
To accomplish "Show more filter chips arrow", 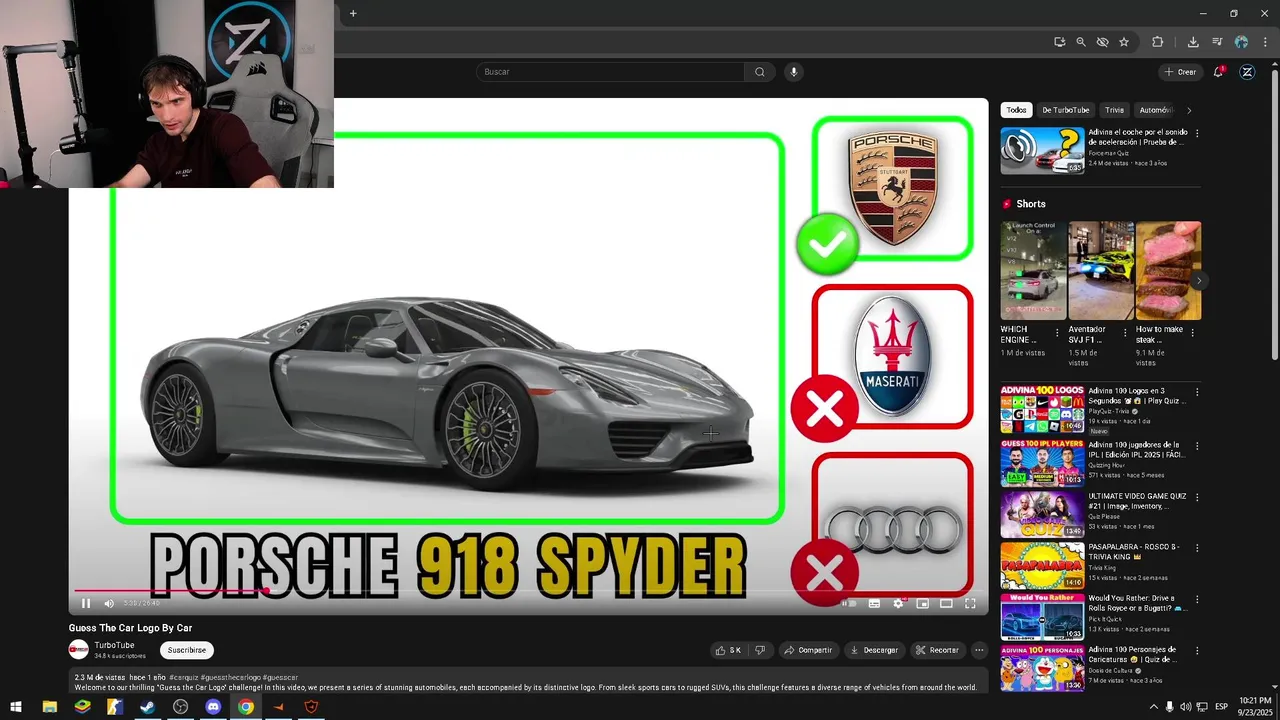I will pos(1189,110).
